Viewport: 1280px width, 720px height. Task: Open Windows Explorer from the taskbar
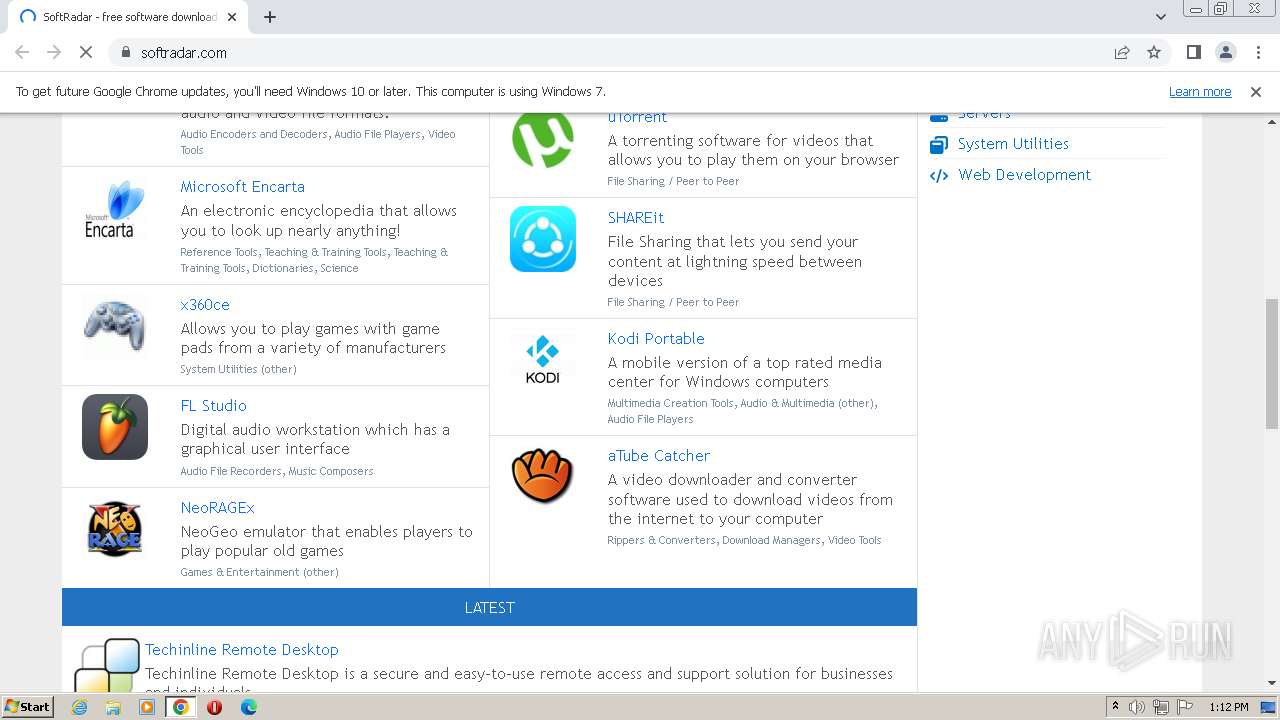tap(113, 707)
